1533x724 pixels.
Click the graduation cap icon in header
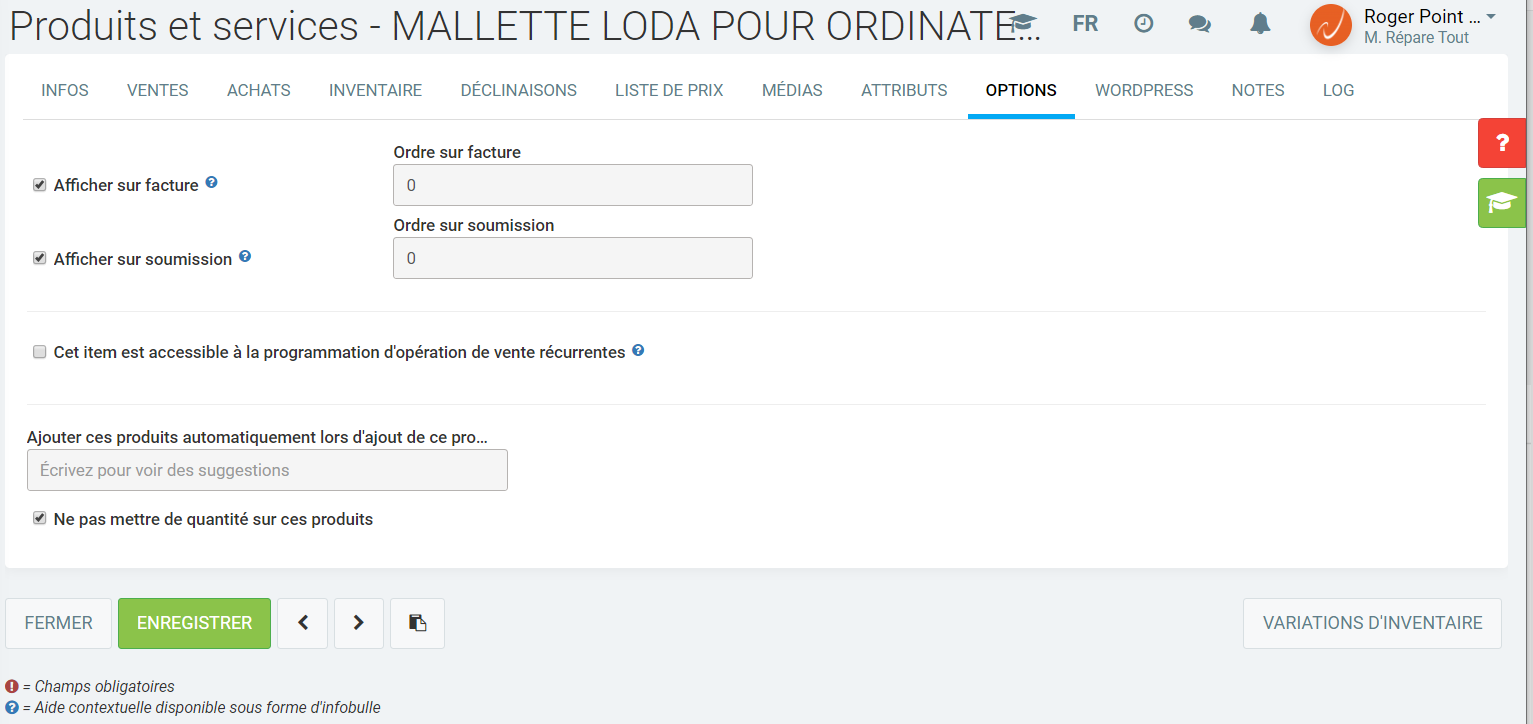pos(1023,24)
